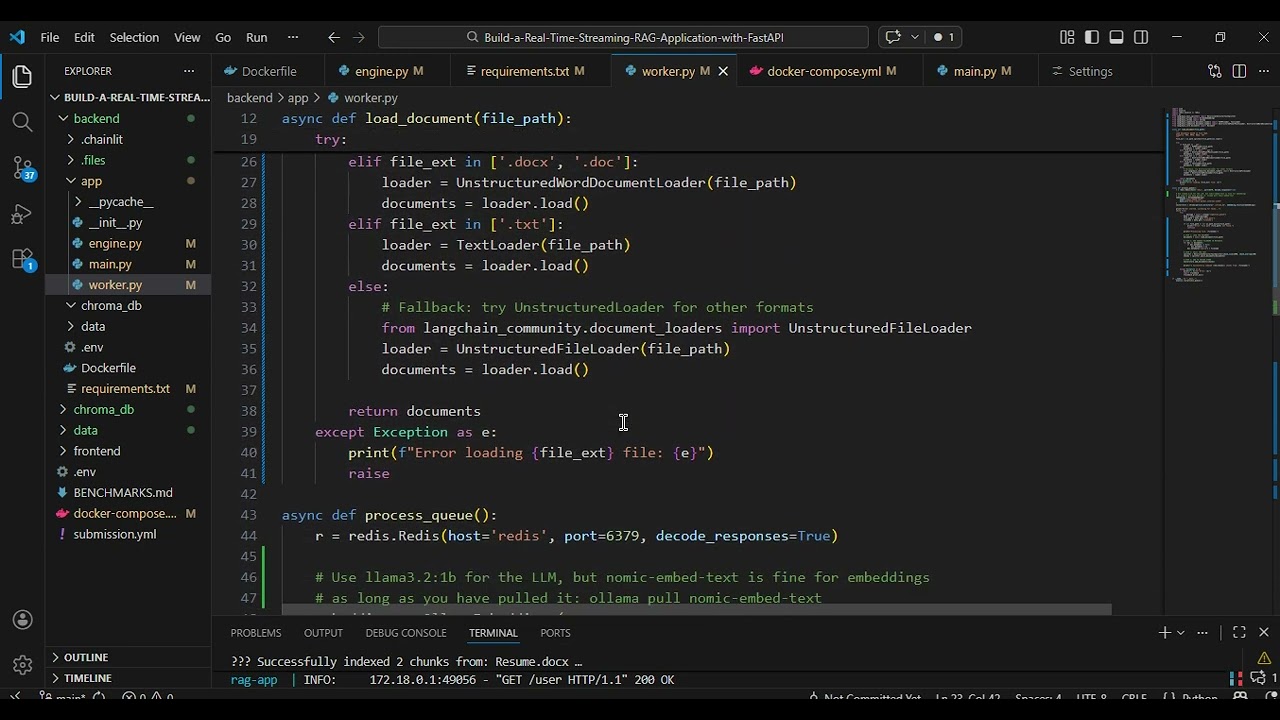The width and height of the screenshot is (1280, 720).
Task: Go forward with the navigation arrow
Action: click(359, 37)
